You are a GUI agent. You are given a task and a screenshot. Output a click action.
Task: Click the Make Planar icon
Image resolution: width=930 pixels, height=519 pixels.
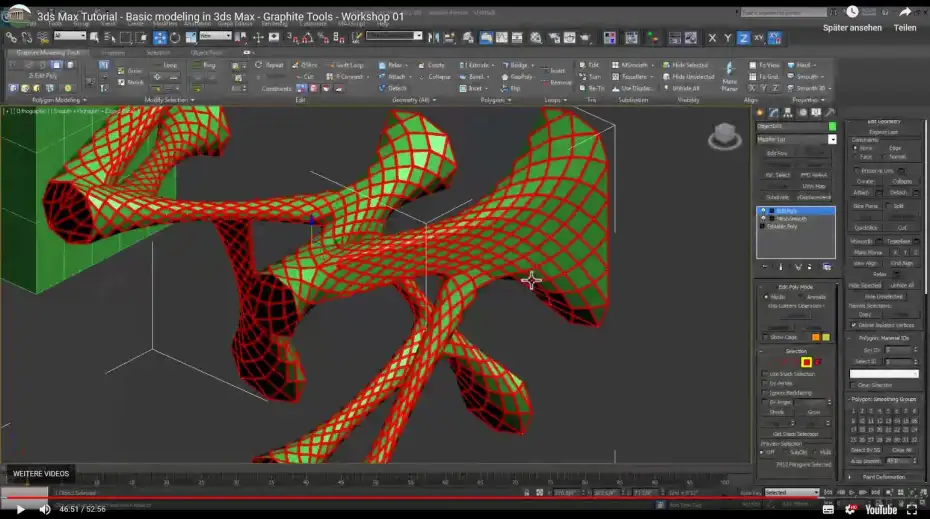tap(730, 77)
